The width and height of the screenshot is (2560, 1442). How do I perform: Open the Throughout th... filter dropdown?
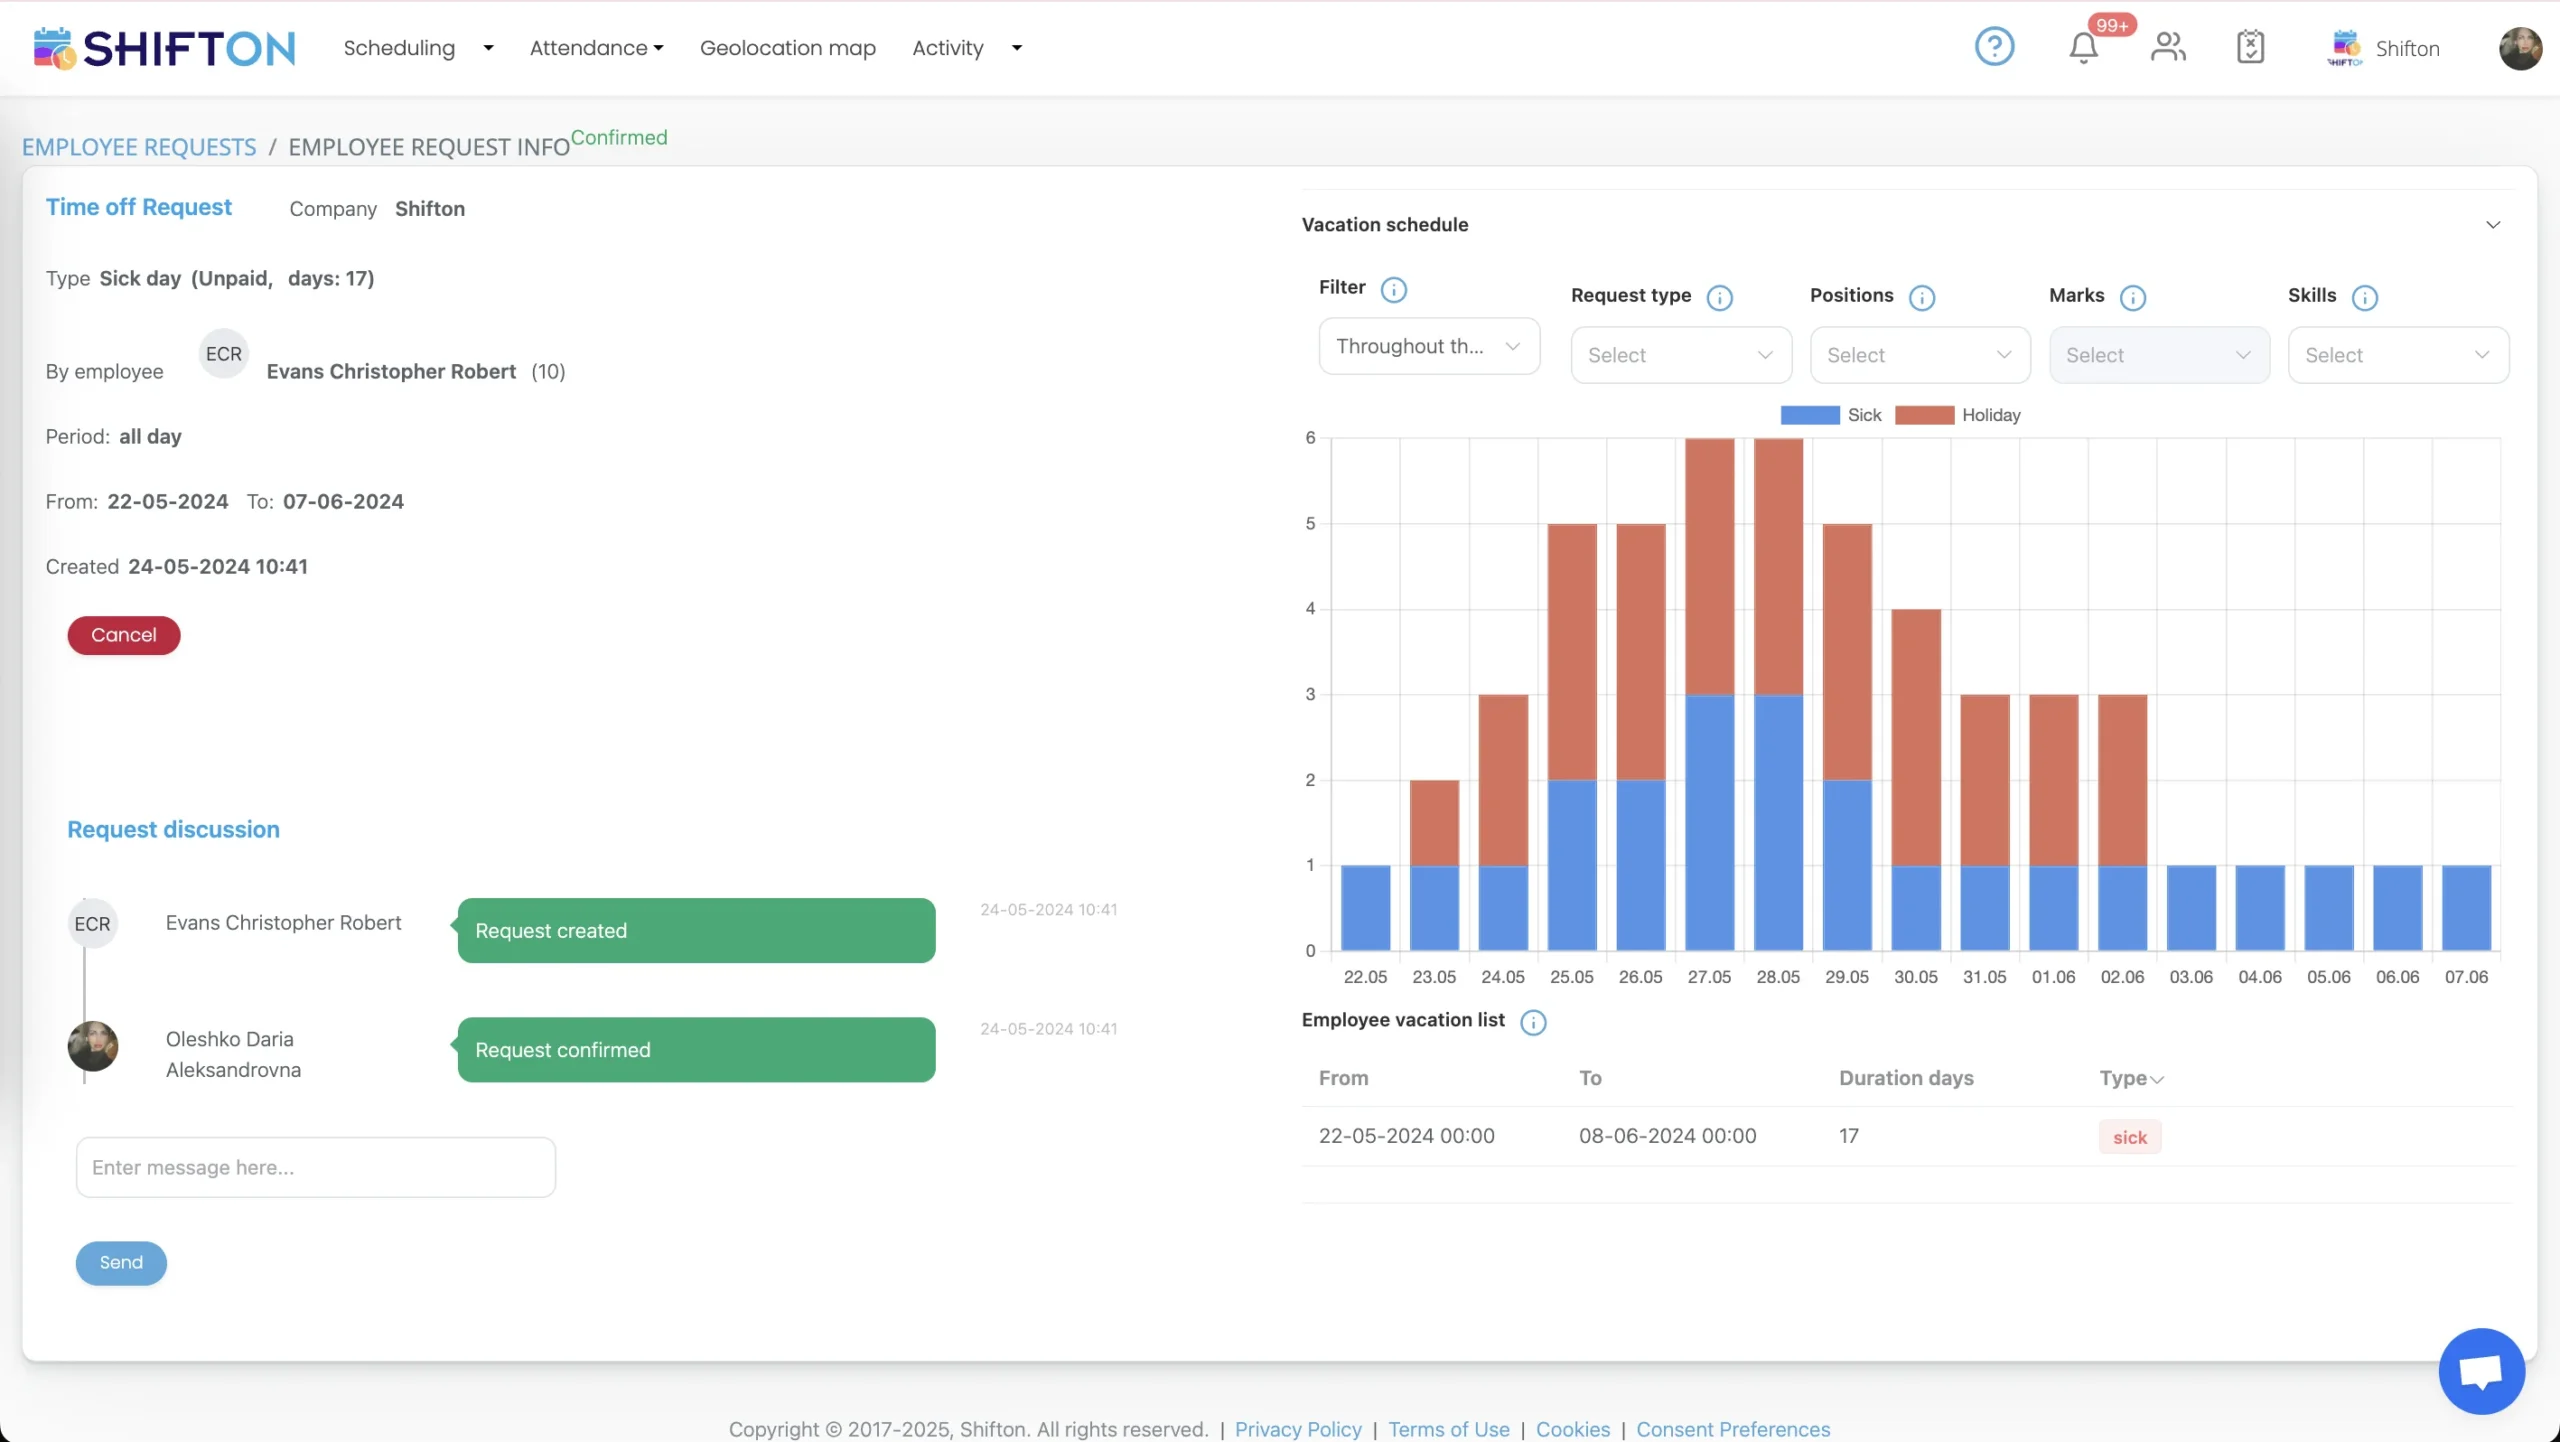(x=1429, y=346)
